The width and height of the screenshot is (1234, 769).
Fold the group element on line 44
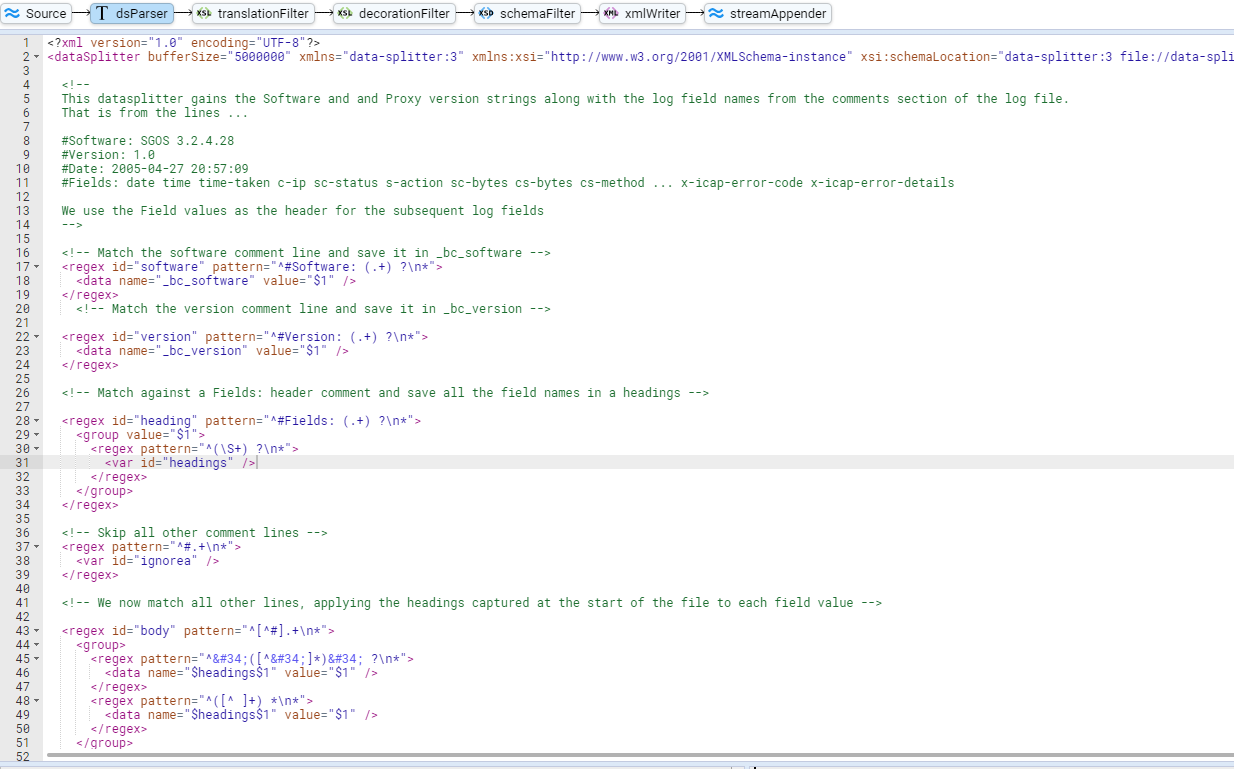[x=37, y=645]
